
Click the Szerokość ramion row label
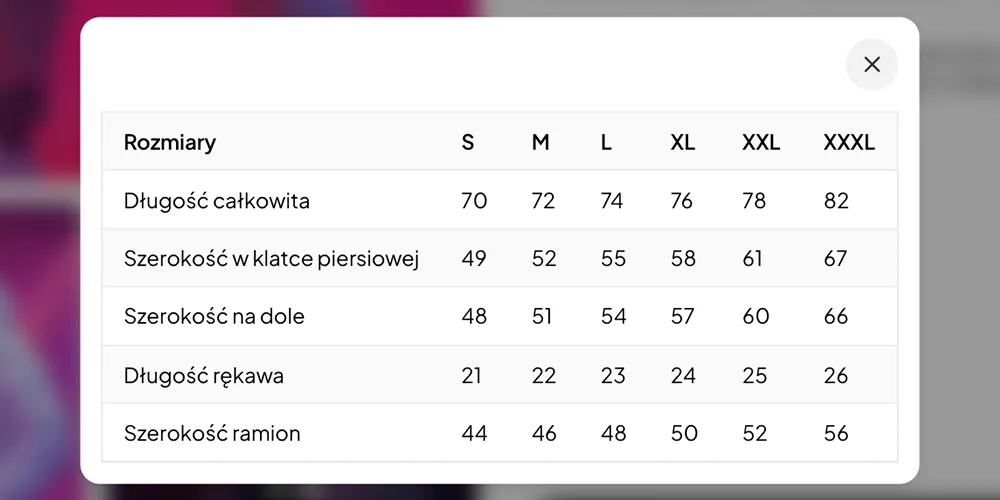tap(212, 434)
